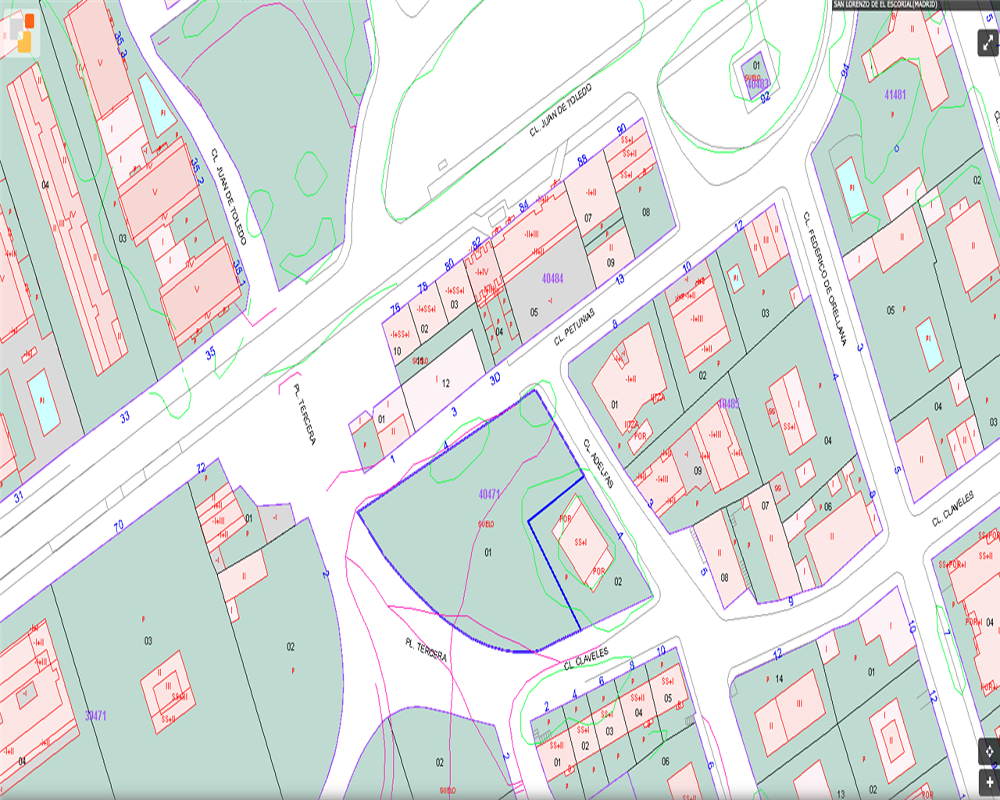
Task: Zoom in using the plus button
Action: click(988, 782)
